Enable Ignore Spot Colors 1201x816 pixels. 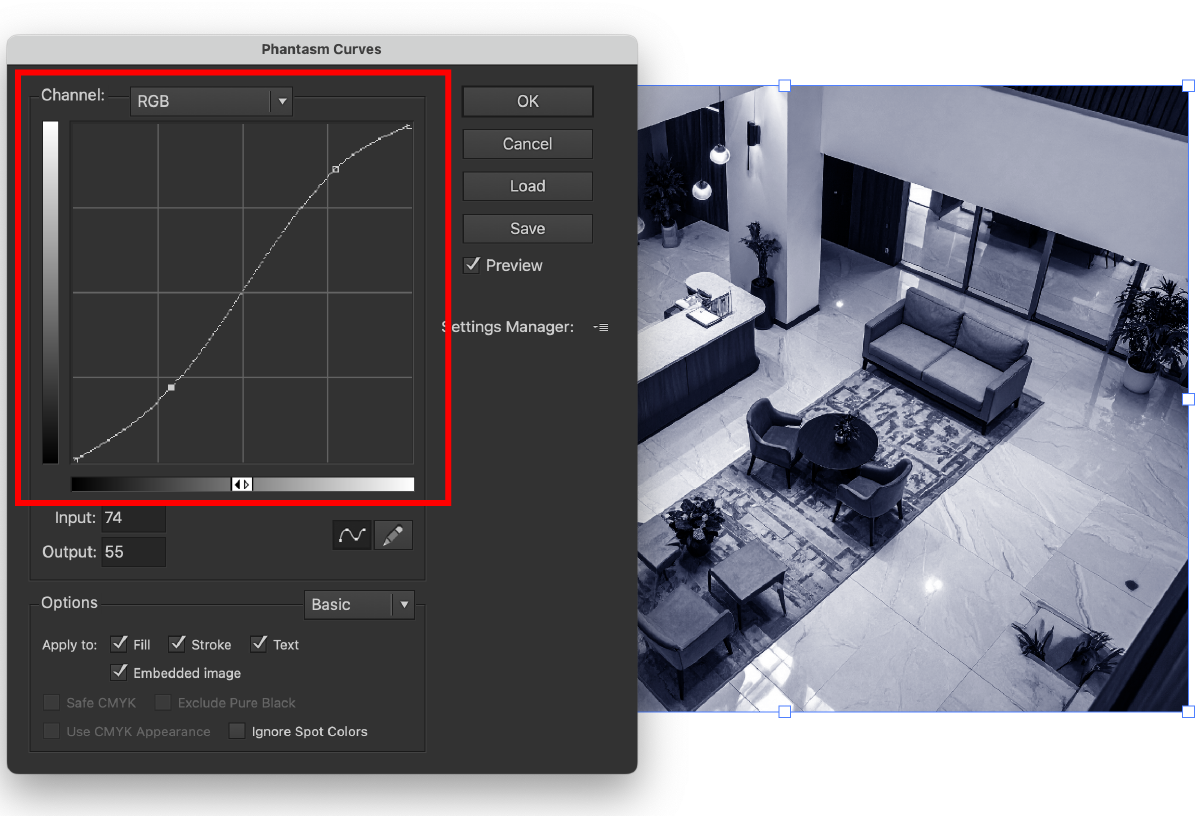(237, 731)
